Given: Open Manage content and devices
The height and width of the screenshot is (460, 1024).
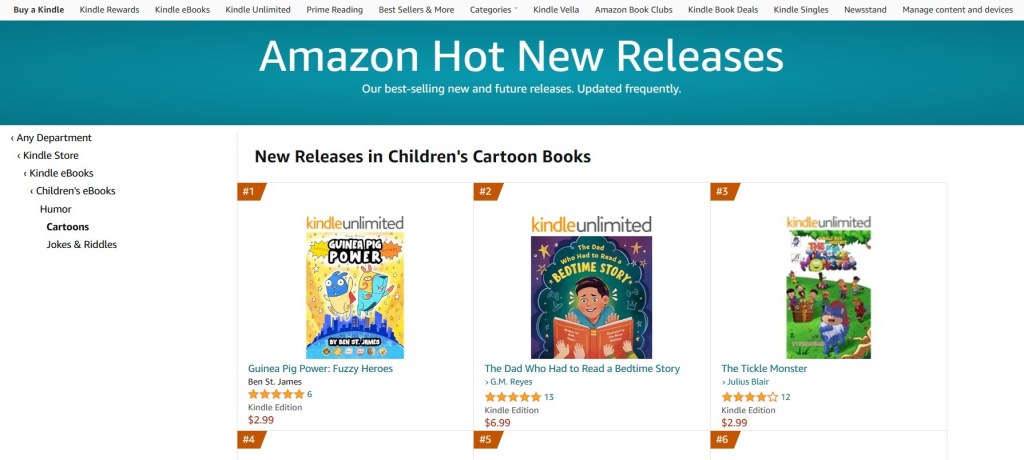Looking at the screenshot, I should pos(957,10).
